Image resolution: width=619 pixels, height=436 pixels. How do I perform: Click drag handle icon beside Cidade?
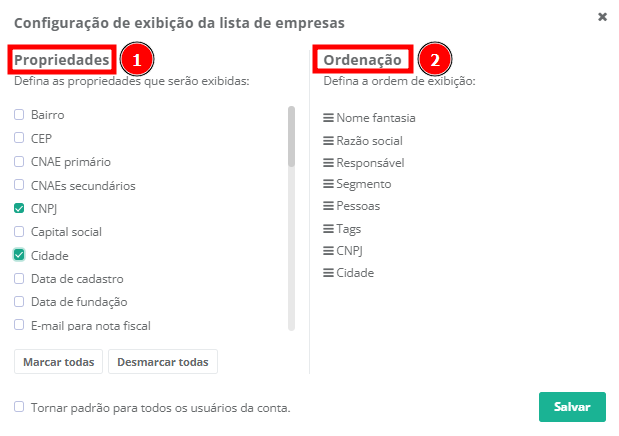click(328, 272)
